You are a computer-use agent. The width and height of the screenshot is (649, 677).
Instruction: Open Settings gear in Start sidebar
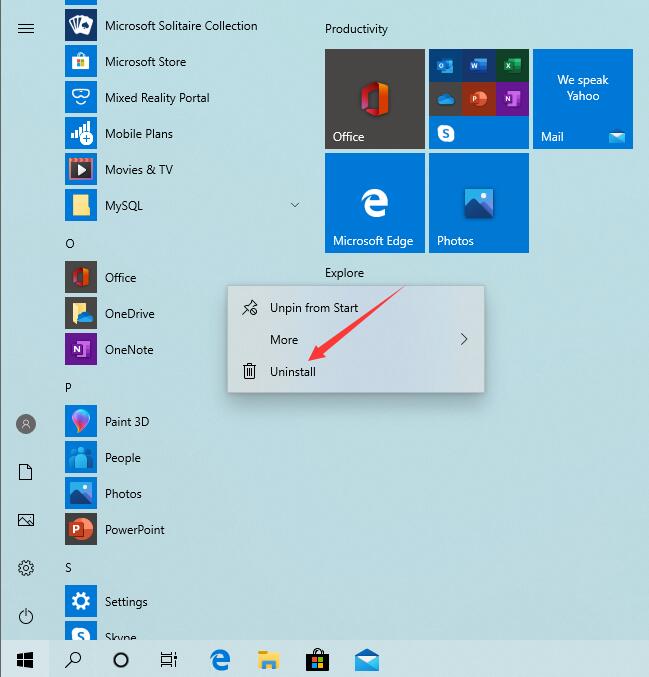pos(26,568)
